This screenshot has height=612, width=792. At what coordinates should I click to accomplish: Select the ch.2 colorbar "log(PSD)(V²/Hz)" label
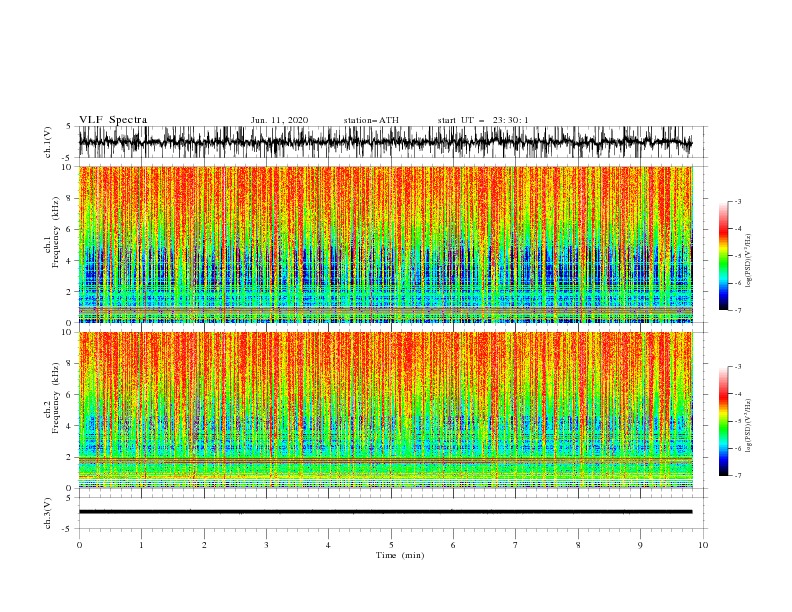click(x=749, y=426)
